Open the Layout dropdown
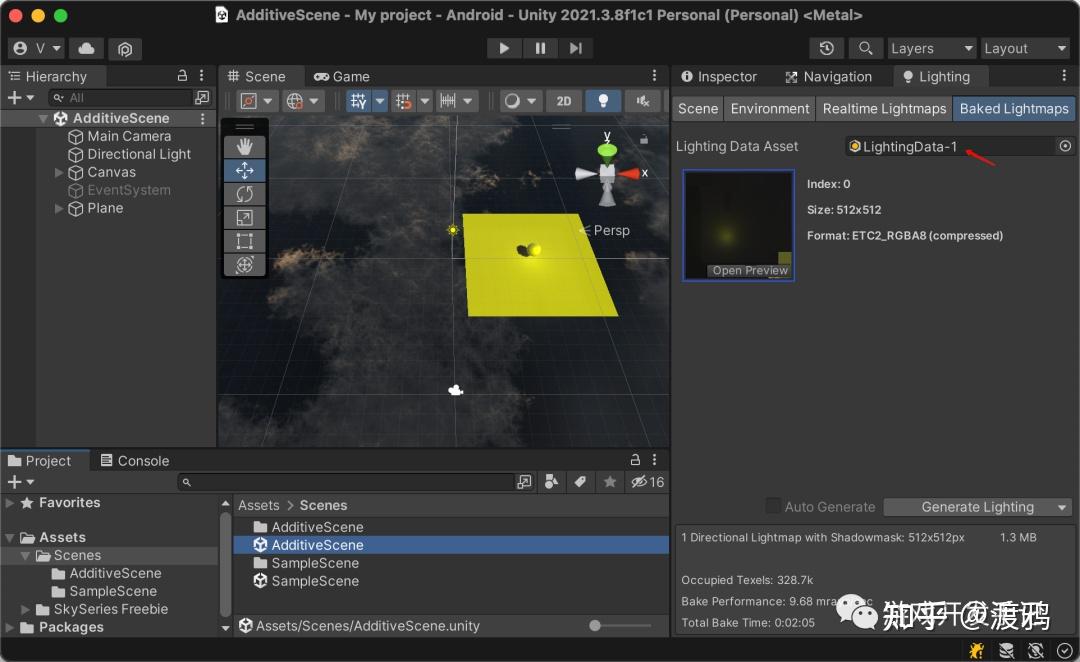This screenshot has height=662, width=1080. pyautogui.click(x=1025, y=48)
